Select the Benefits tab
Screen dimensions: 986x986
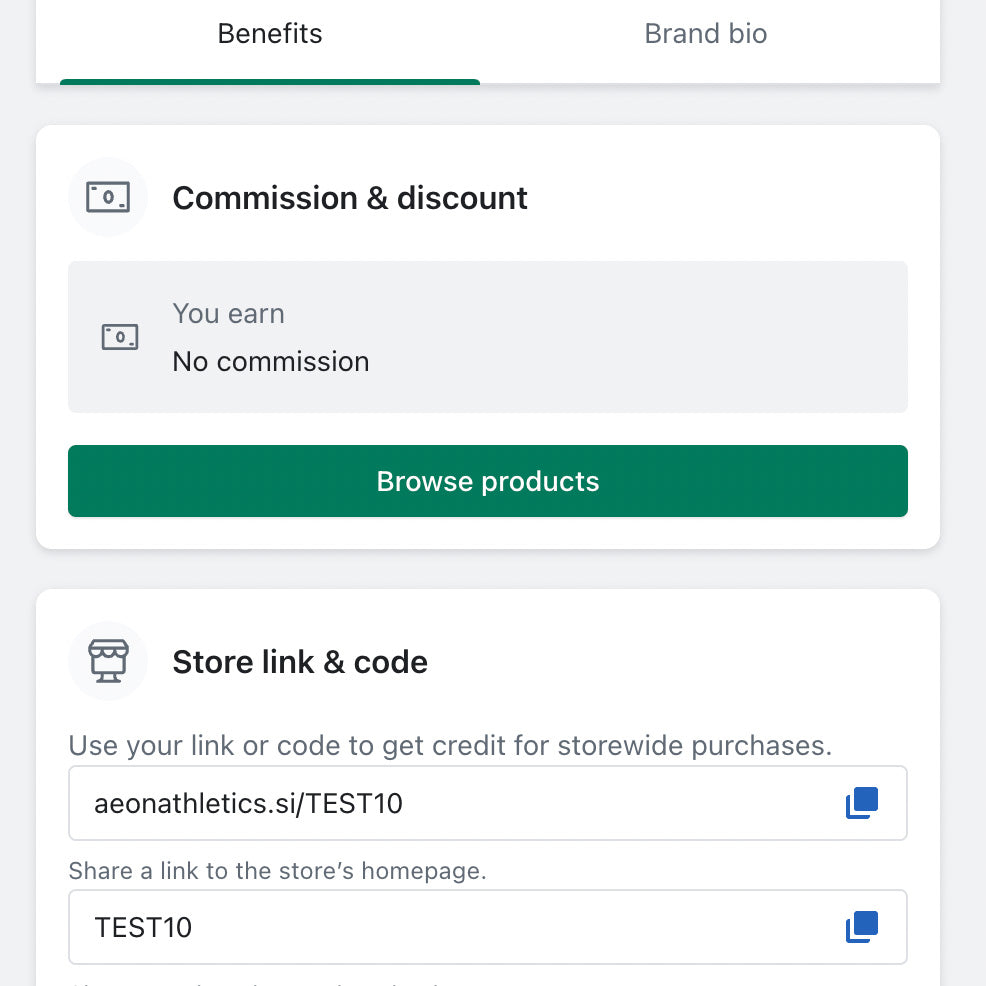click(x=270, y=34)
